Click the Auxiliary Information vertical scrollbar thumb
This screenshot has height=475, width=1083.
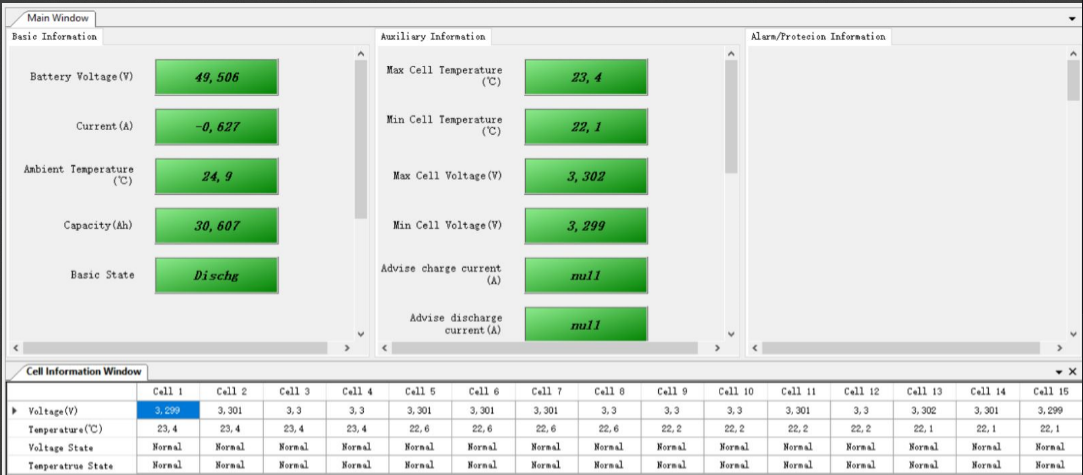731,115
